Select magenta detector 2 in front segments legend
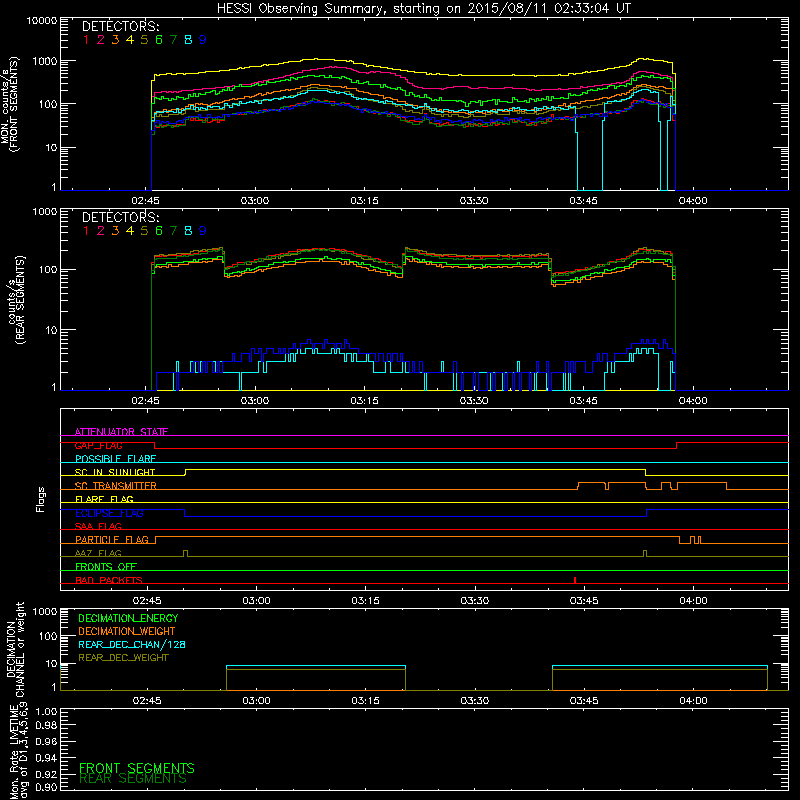This screenshot has height=800, width=800. (x=101, y=40)
